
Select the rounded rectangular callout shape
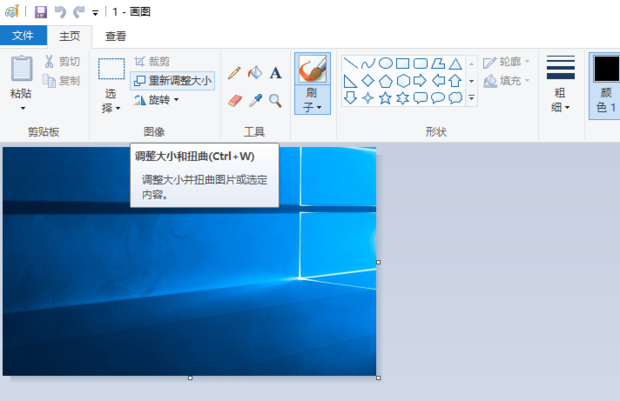point(420,98)
